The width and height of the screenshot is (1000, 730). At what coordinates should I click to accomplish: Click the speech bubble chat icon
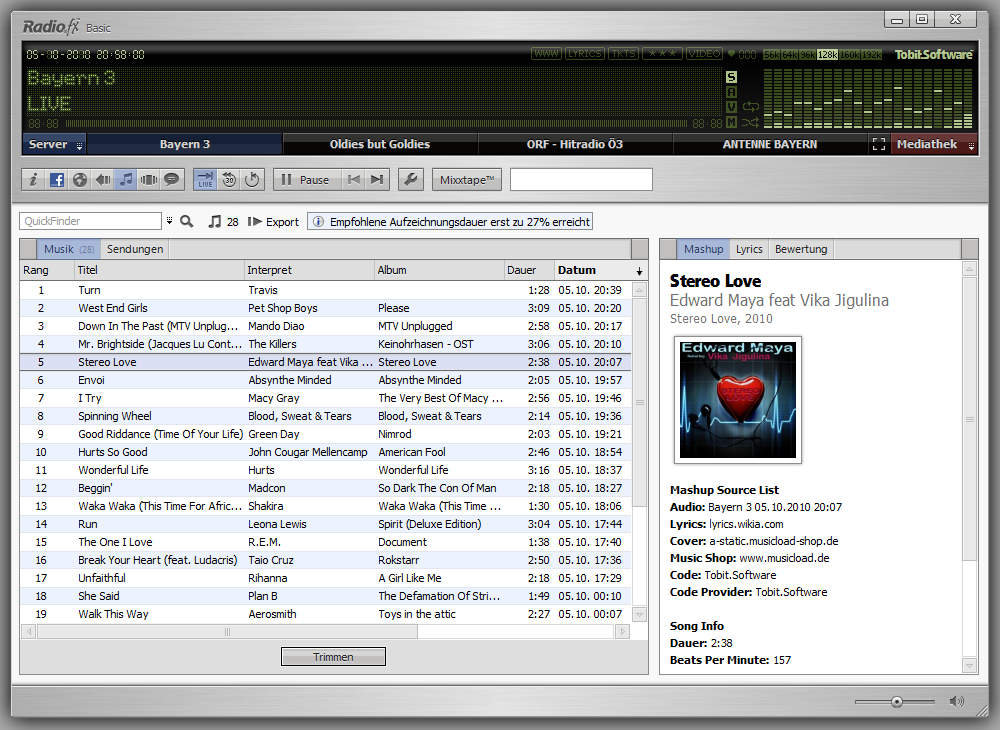[x=172, y=180]
